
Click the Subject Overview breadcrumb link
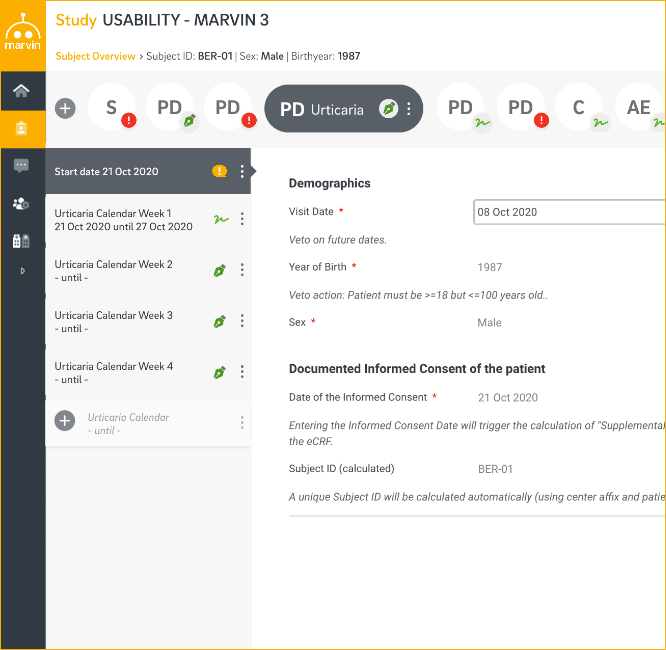95,57
